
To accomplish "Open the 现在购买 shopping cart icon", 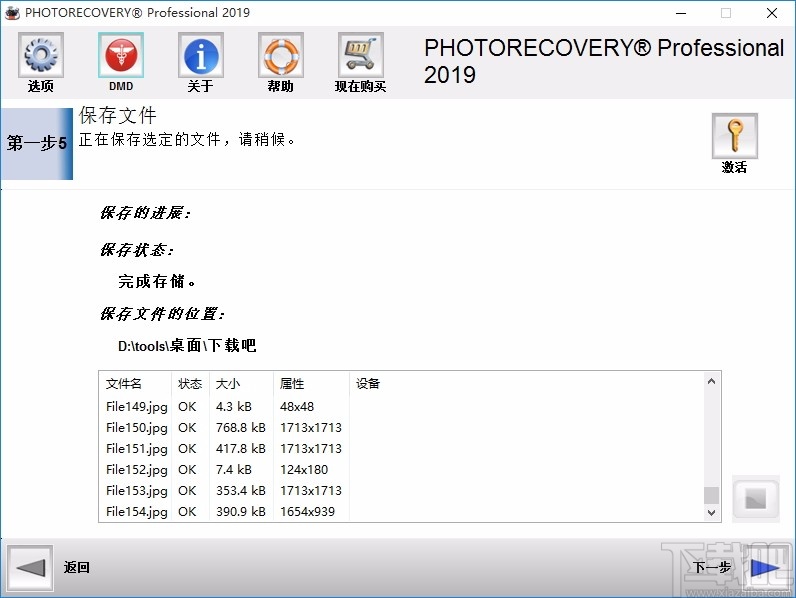I will (360, 55).
